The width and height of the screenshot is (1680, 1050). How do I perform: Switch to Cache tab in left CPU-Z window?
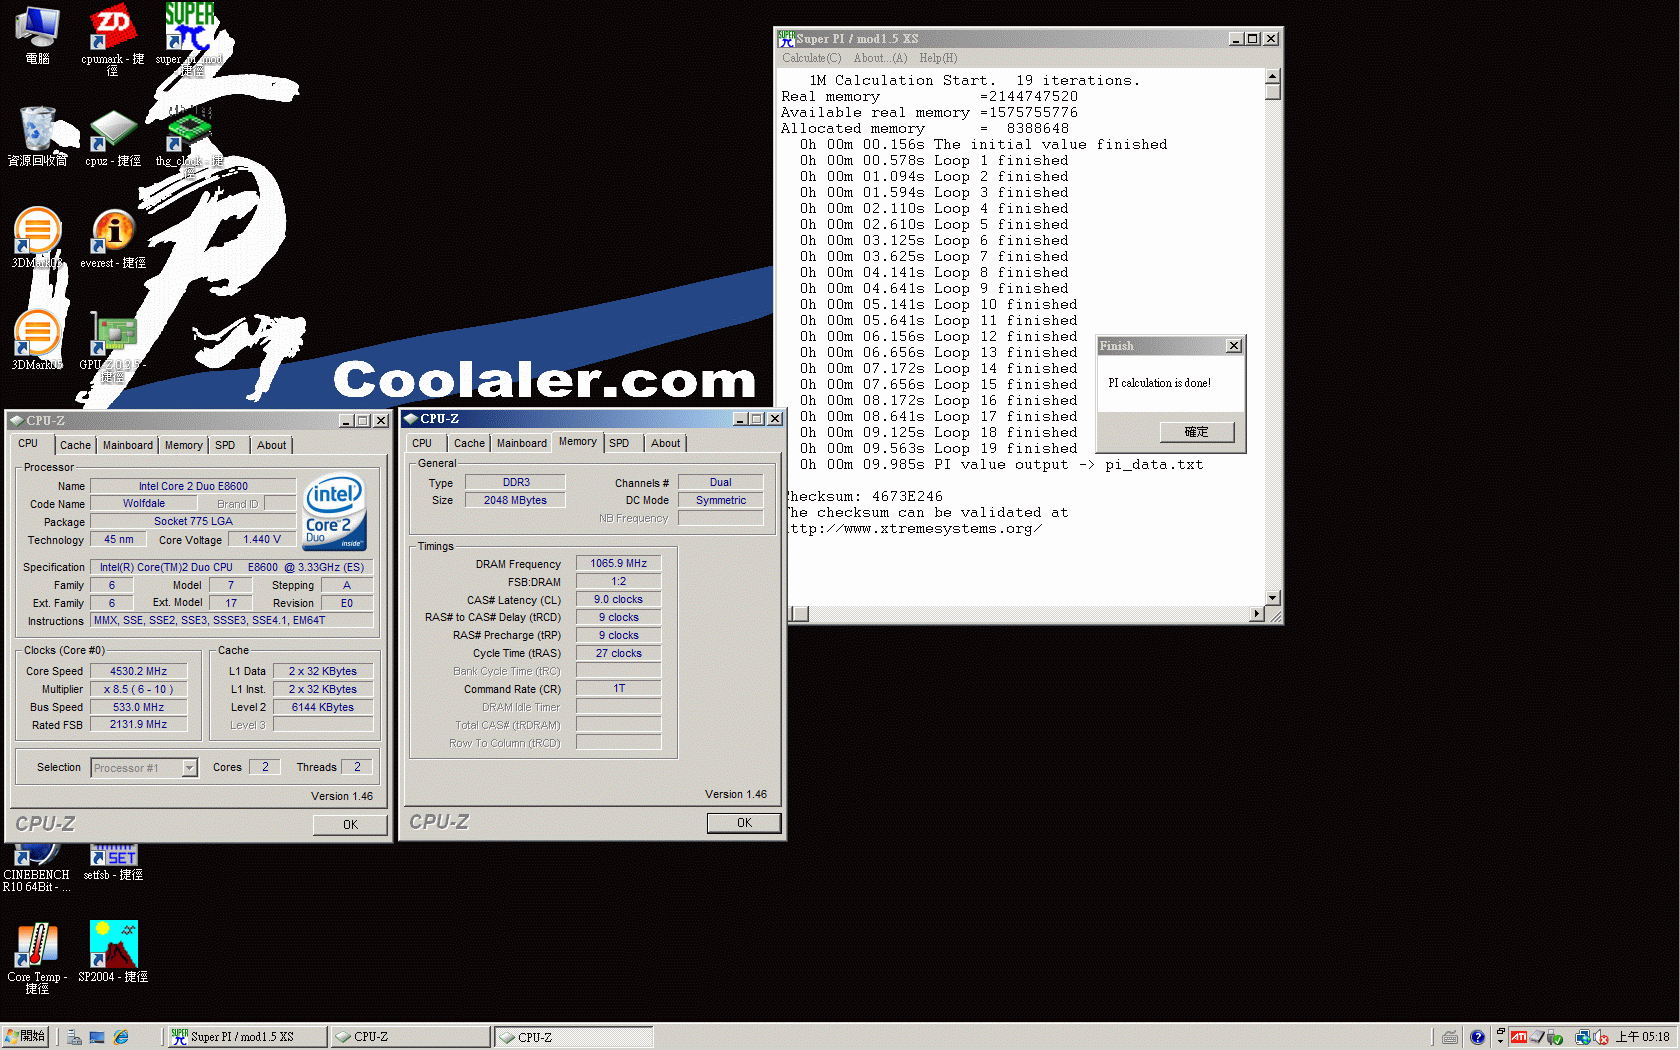(x=75, y=445)
